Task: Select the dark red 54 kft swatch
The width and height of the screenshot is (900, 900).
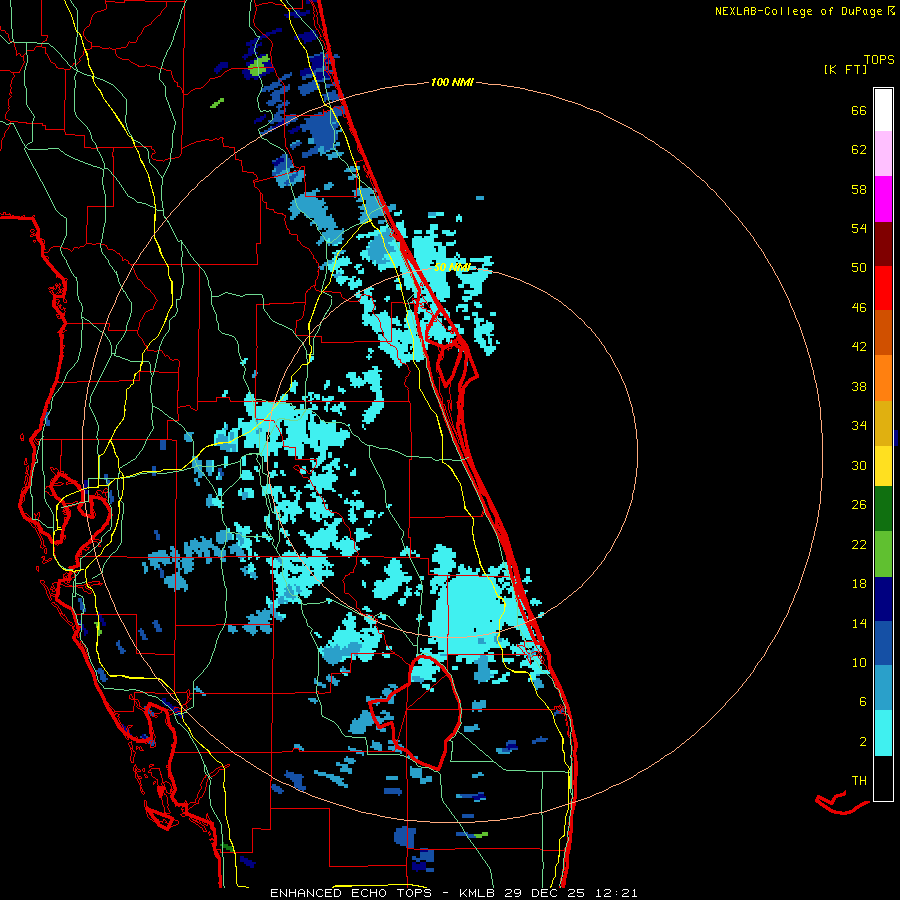Action: coord(883,243)
